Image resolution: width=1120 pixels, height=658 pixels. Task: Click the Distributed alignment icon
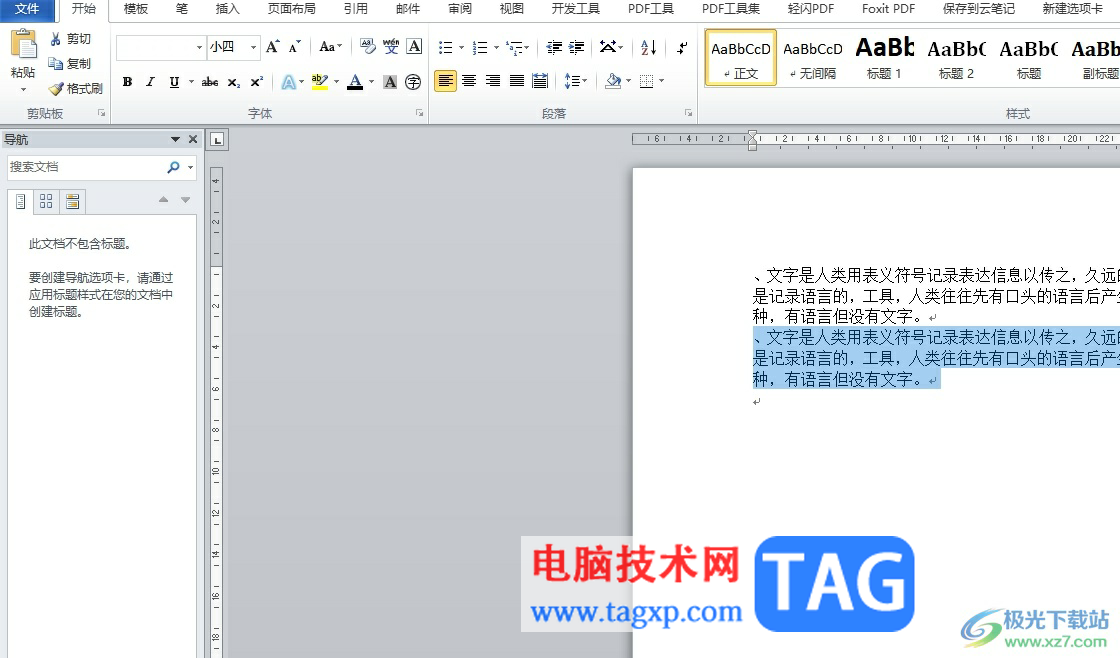[541, 81]
